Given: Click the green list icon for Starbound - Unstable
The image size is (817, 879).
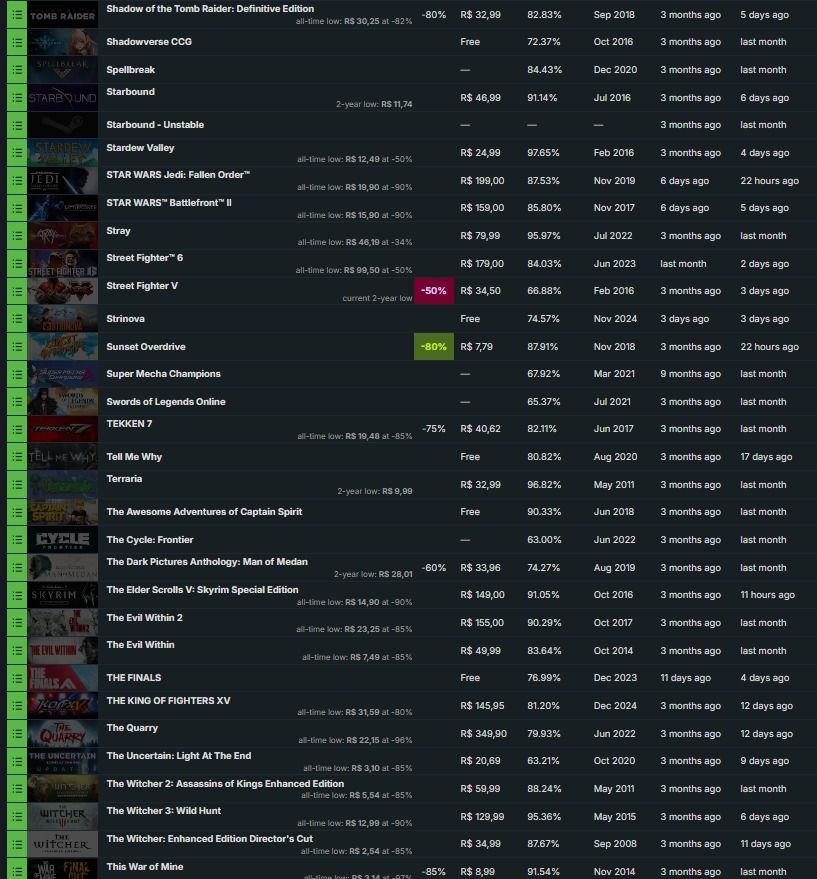Looking at the screenshot, I should (17, 125).
